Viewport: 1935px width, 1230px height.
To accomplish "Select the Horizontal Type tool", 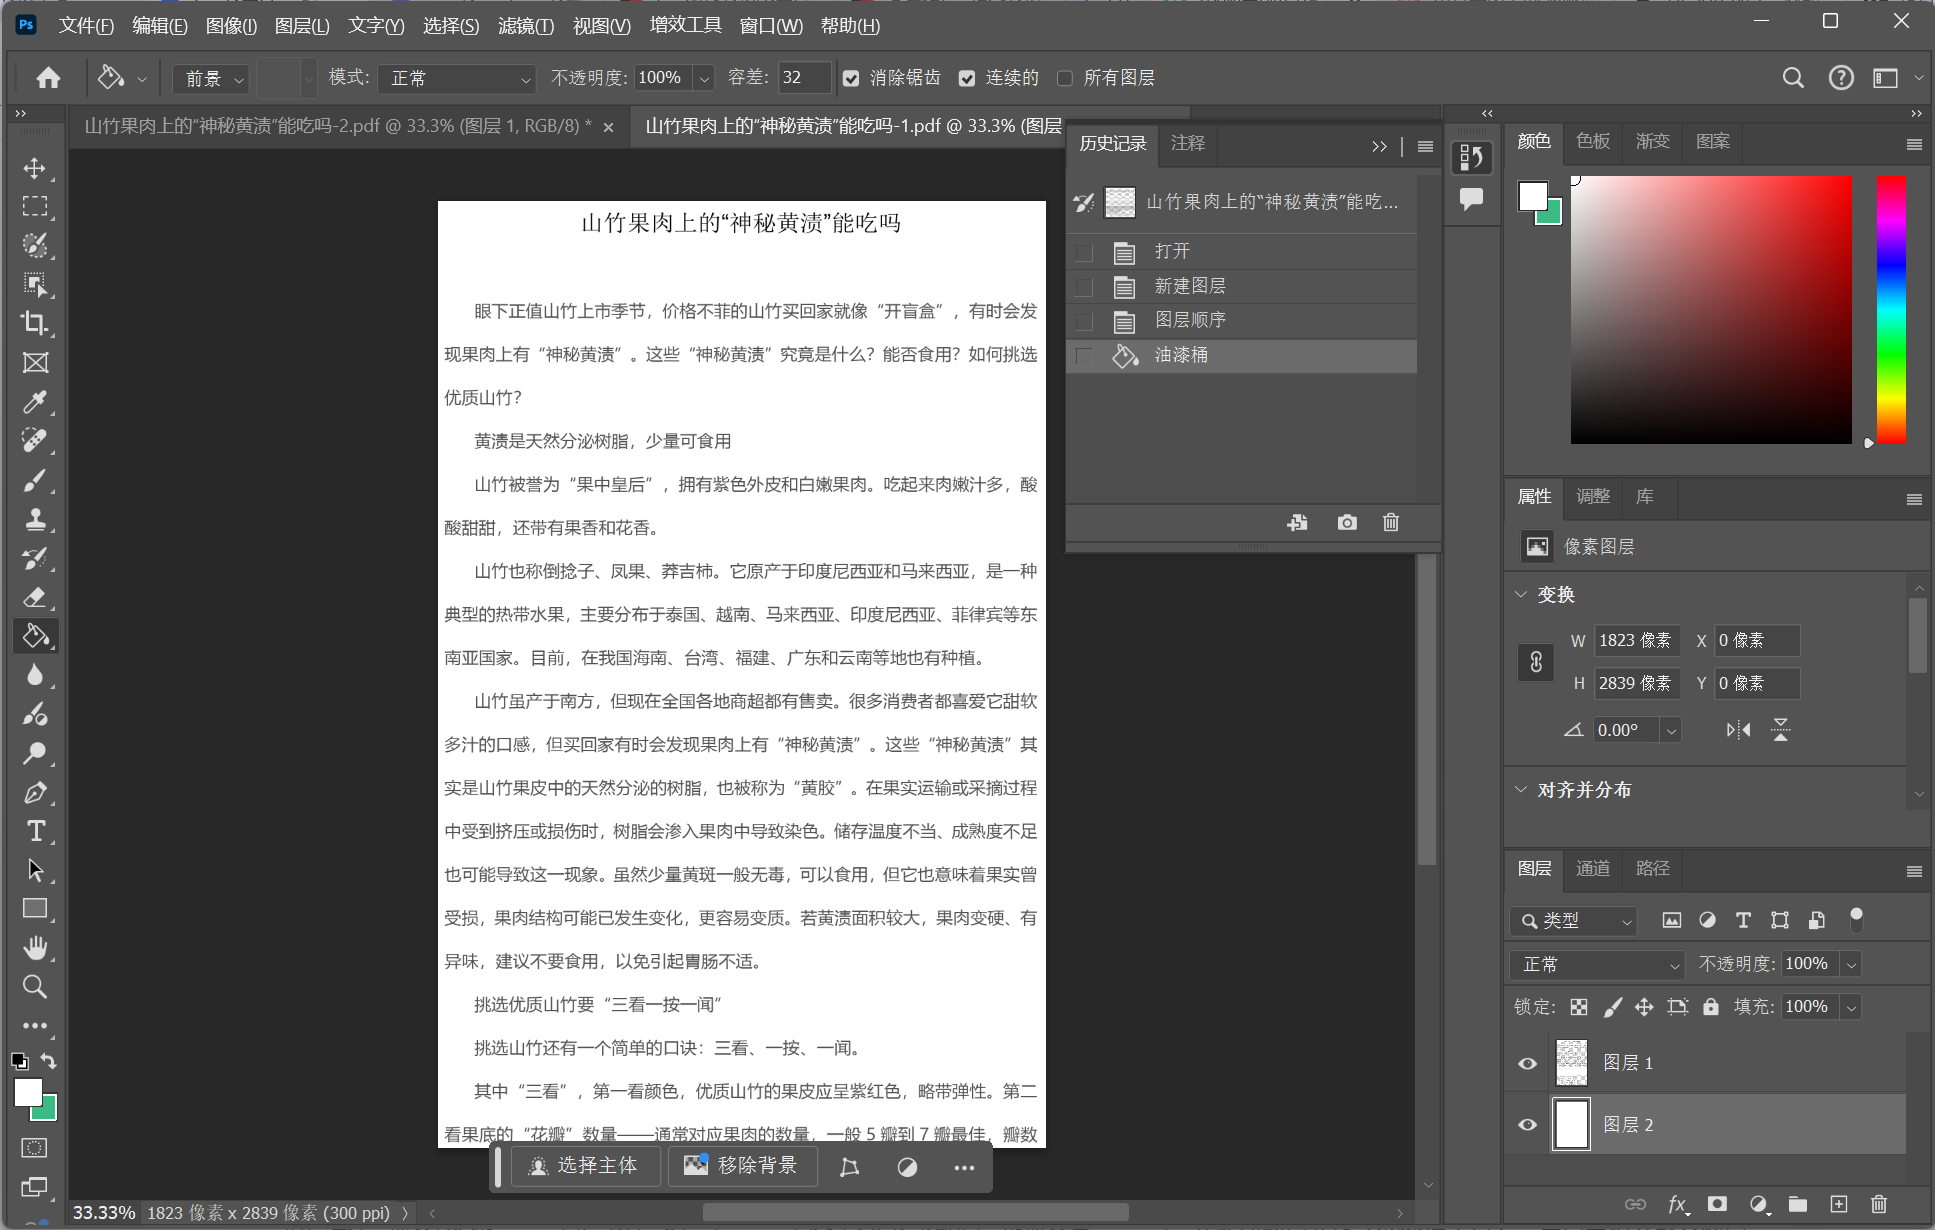I will (36, 831).
